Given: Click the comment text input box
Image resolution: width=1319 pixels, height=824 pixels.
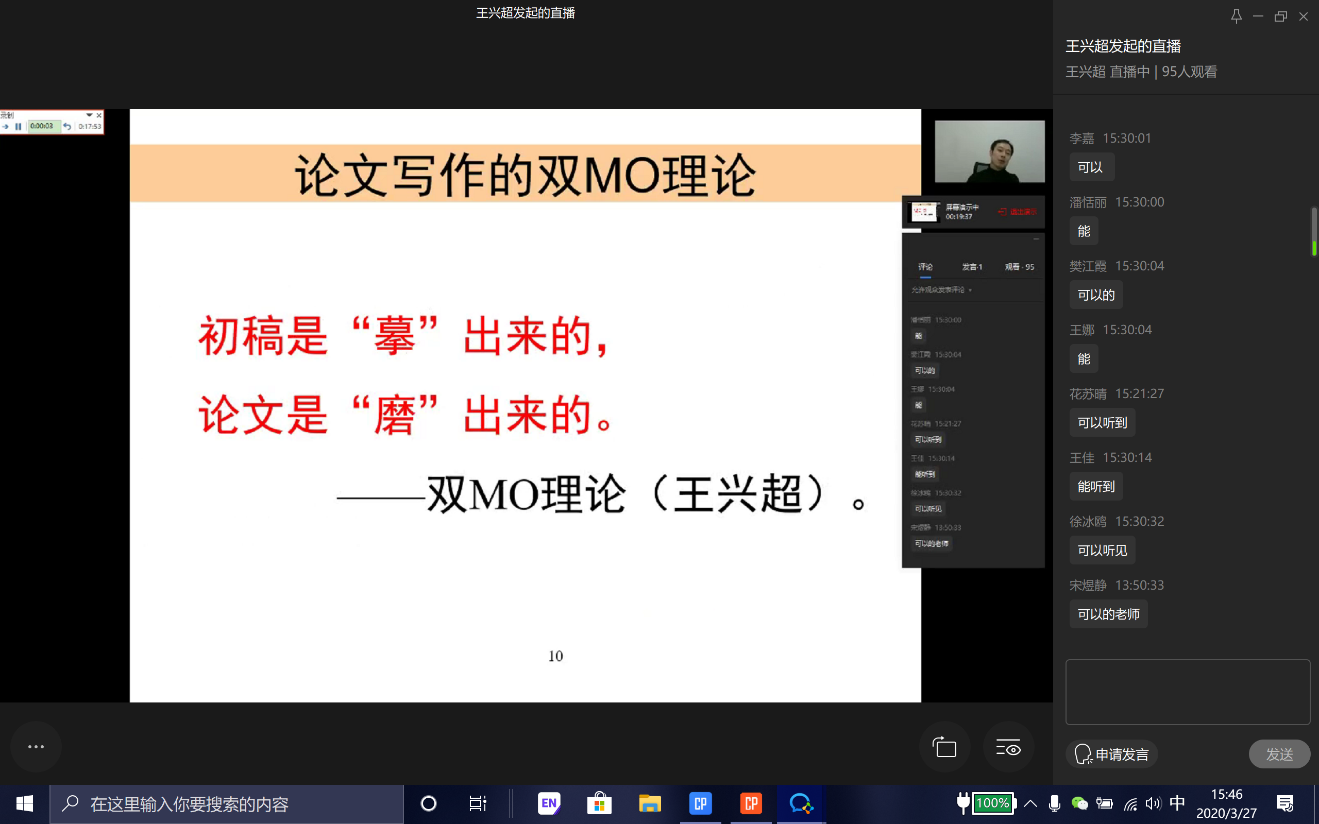Looking at the screenshot, I should click(1187, 691).
